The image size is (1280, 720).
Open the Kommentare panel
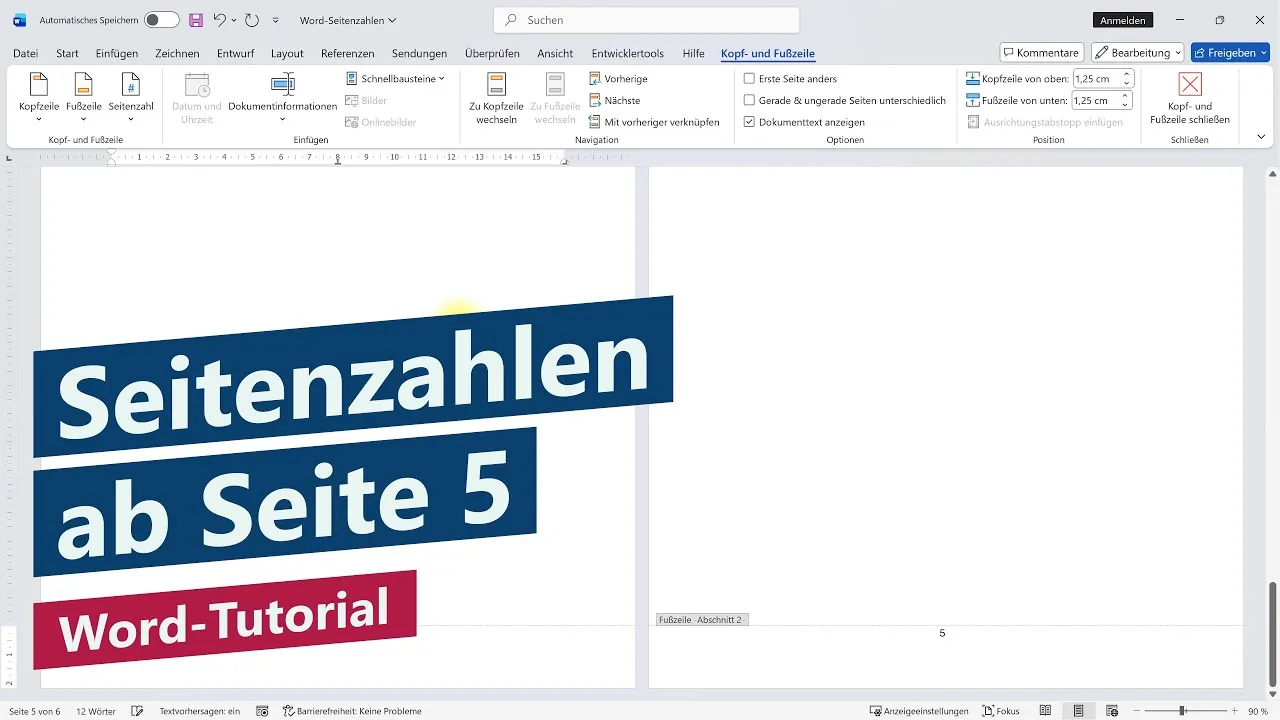tap(1040, 52)
